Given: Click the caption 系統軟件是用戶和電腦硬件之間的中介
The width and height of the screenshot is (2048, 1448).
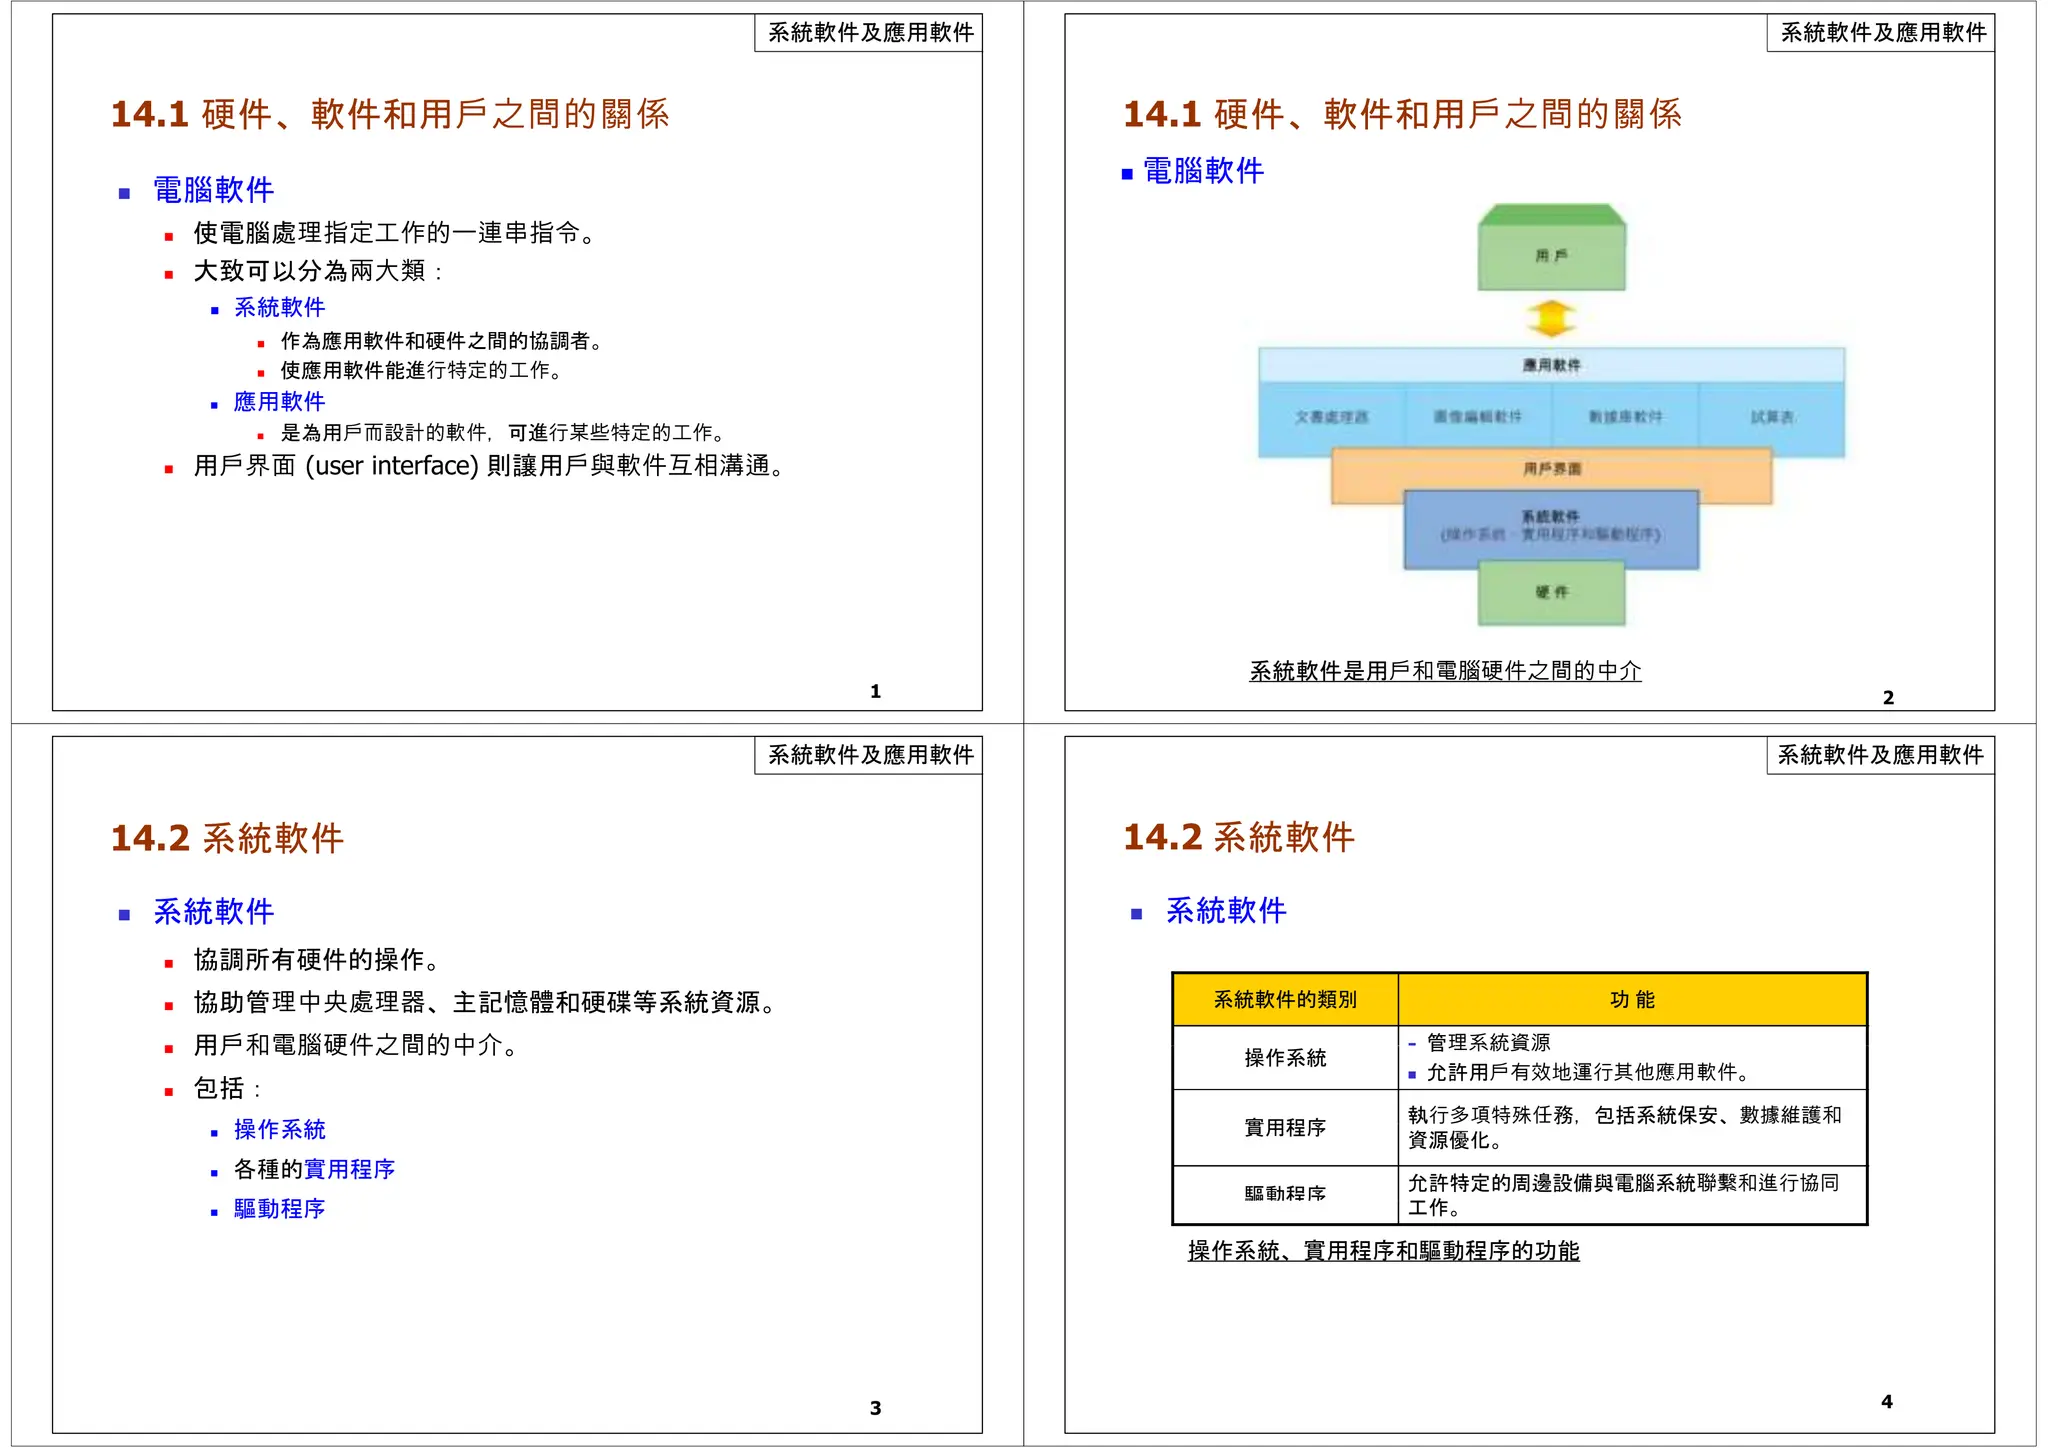Looking at the screenshot, I should coord(1445,671).
